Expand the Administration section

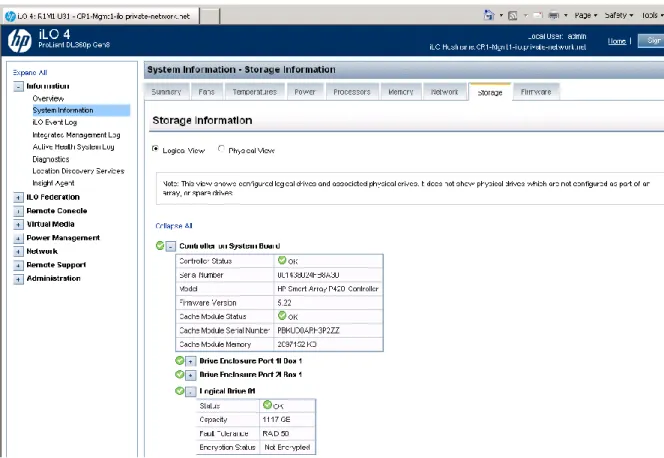click(18, 279)
